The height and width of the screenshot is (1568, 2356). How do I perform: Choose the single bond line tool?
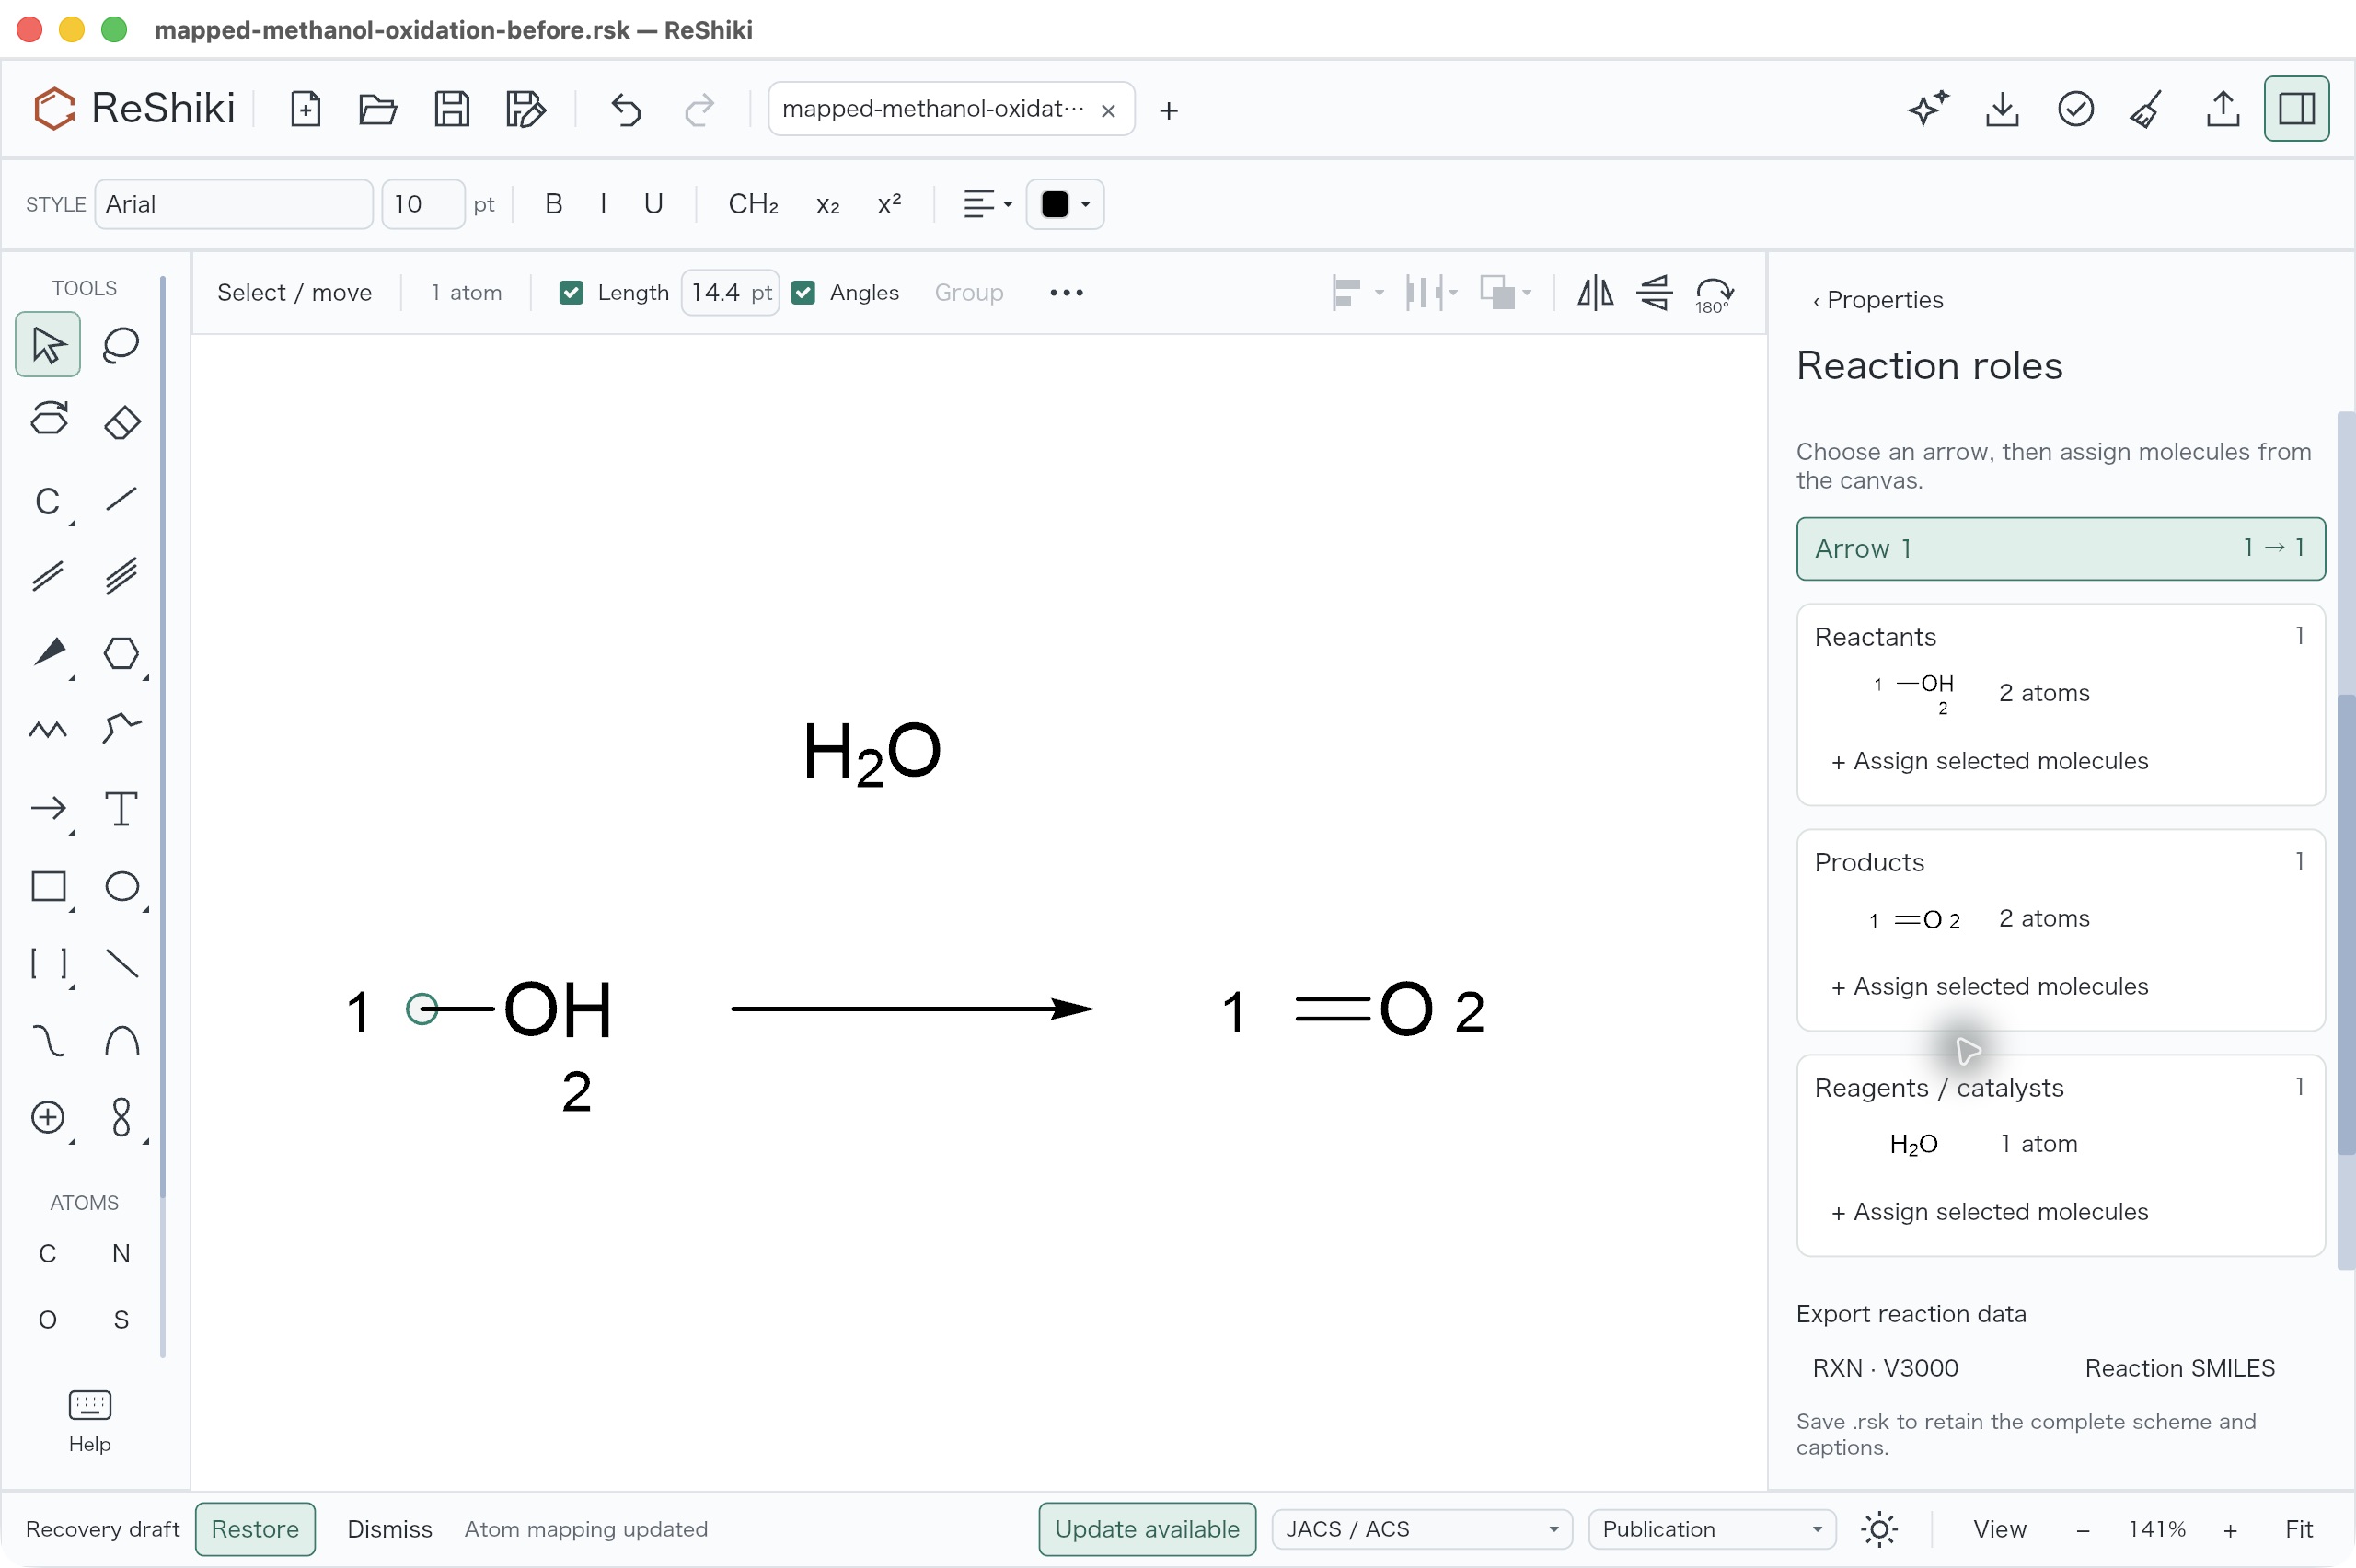(x=121, y=499)
